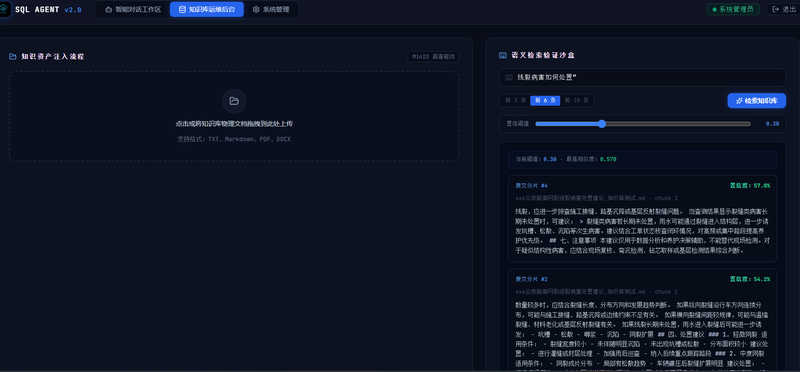800x372 pixels.
Task: Click the source filename ending chunk 3
Action: click(596, 198)
